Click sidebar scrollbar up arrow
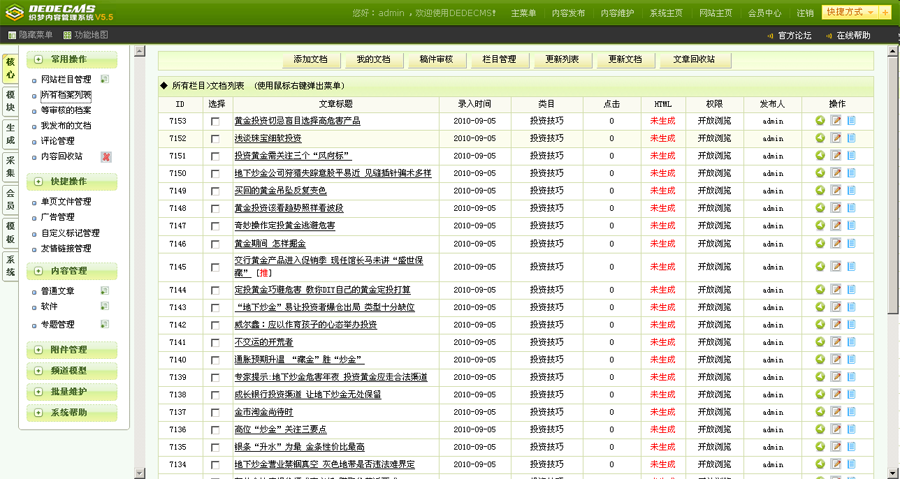 pos(139,52)
